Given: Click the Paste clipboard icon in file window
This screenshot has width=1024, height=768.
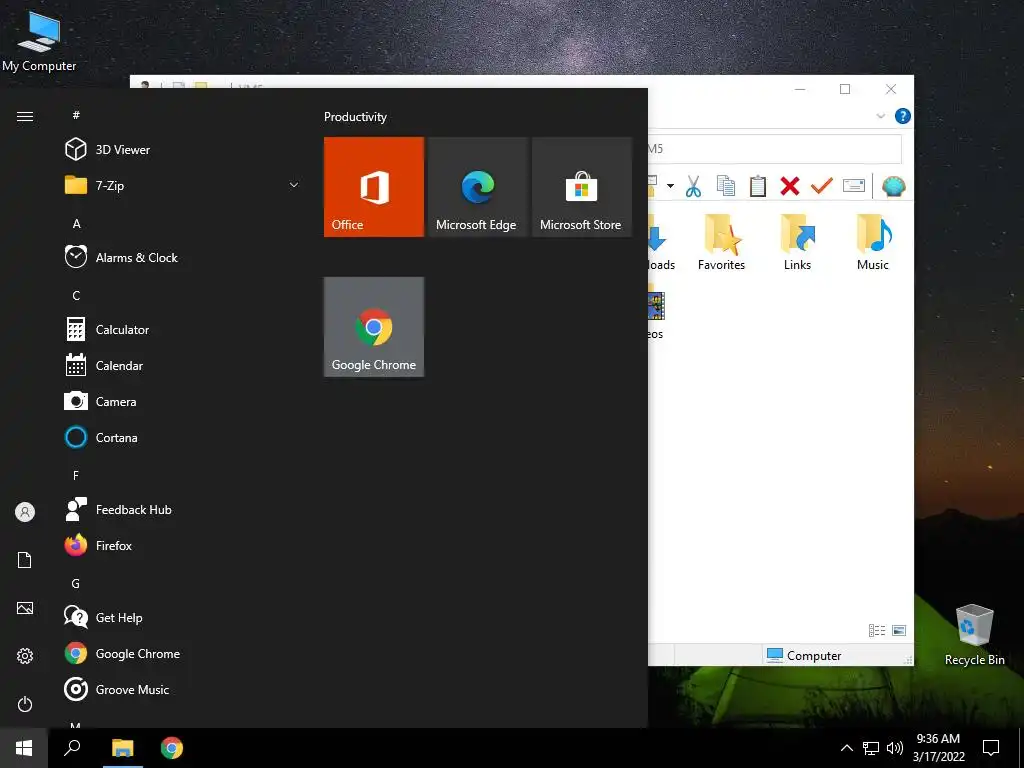Looking at the screenshot, I should point(758,186).
